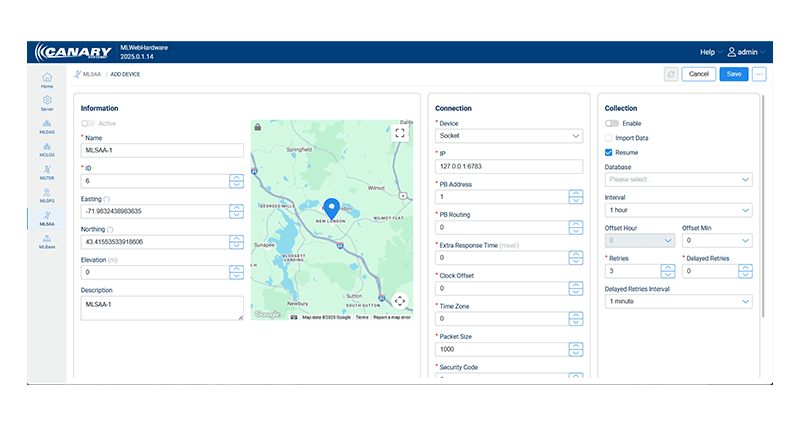Click the admin user icon
This screenshot has width=800, height=423.
pyautogui.click(x=732, y=52)
